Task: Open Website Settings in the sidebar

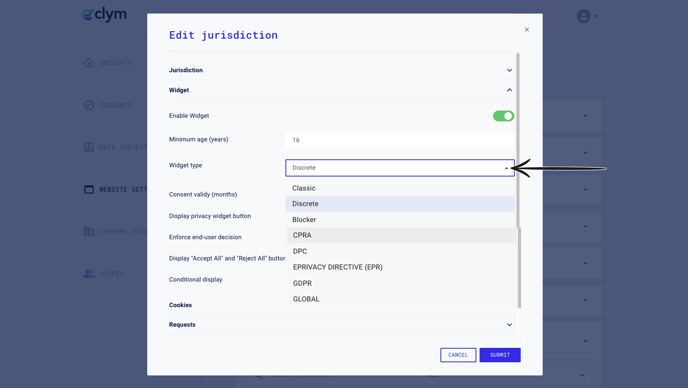Action: pyautogui.click(x=115, y=189)
